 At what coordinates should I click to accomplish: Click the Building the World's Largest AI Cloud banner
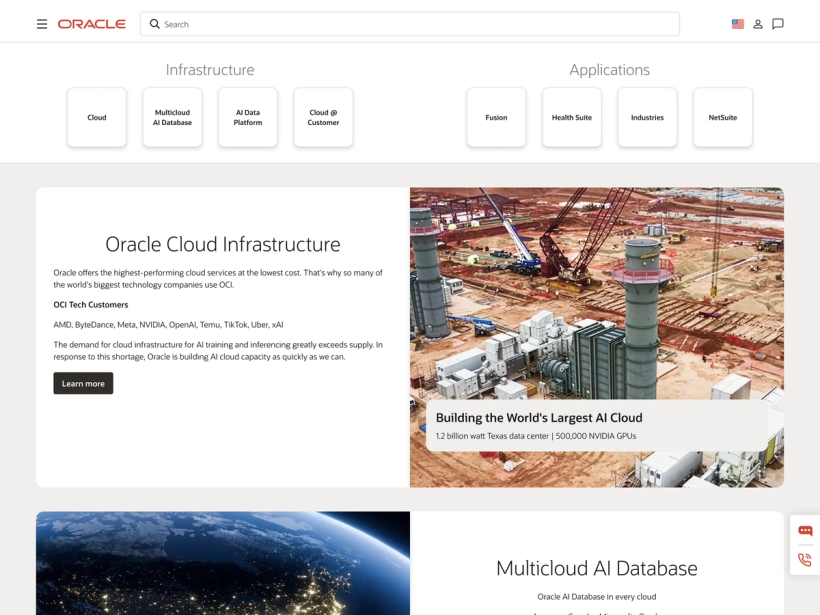tap(597, 426)
